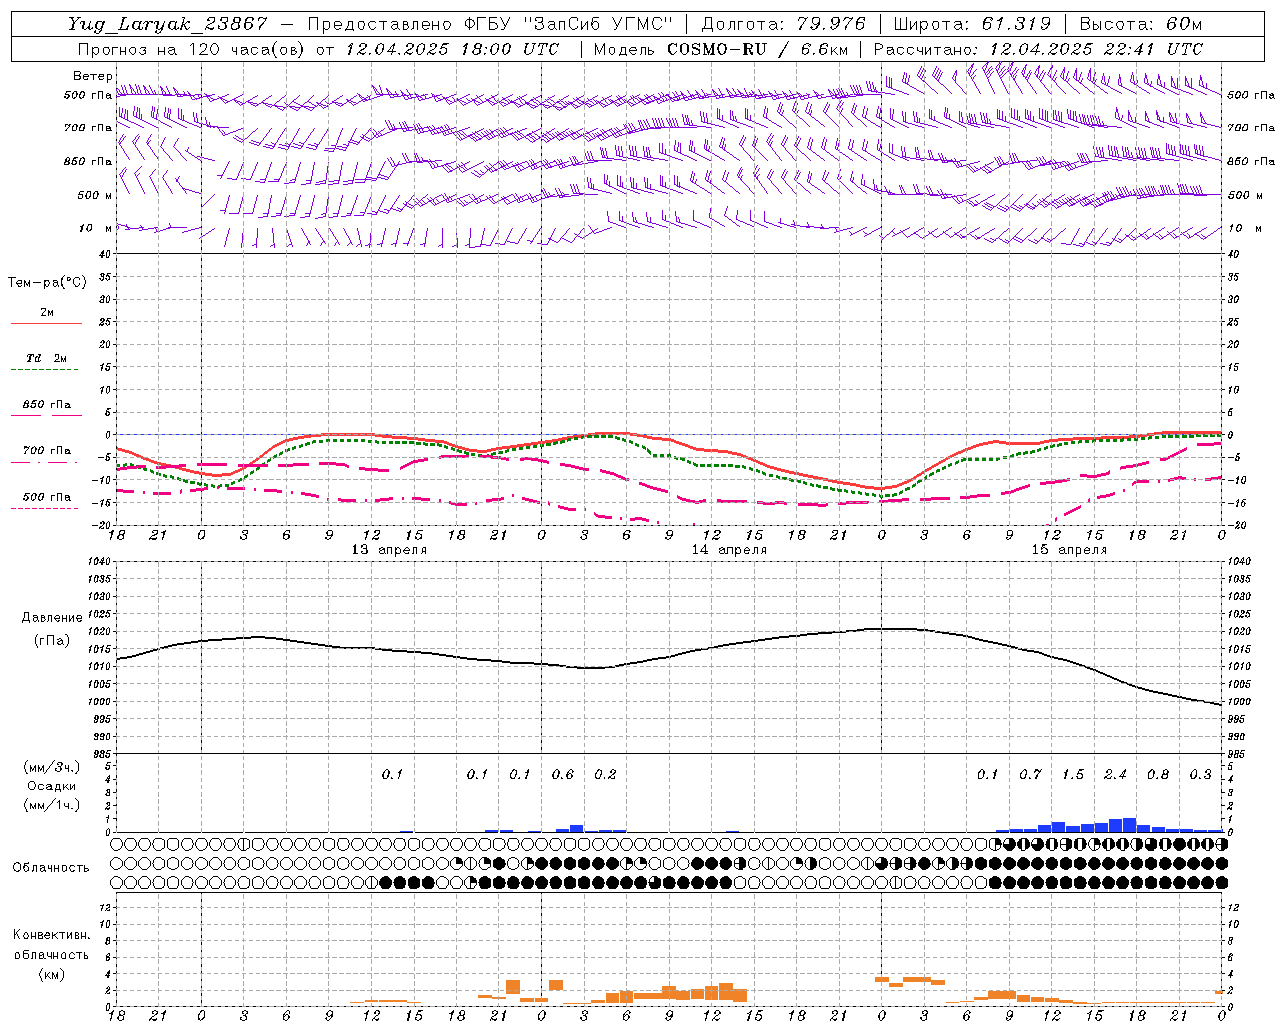Click the 3-hour precipitation value 0.7

pos(1031,775)
